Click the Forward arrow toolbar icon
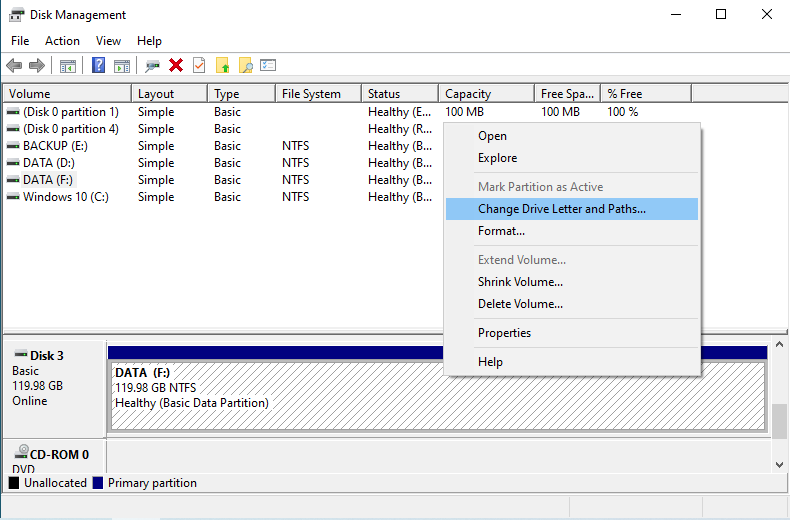This screenshot has width=790, height=520. [x=37, y=66]
